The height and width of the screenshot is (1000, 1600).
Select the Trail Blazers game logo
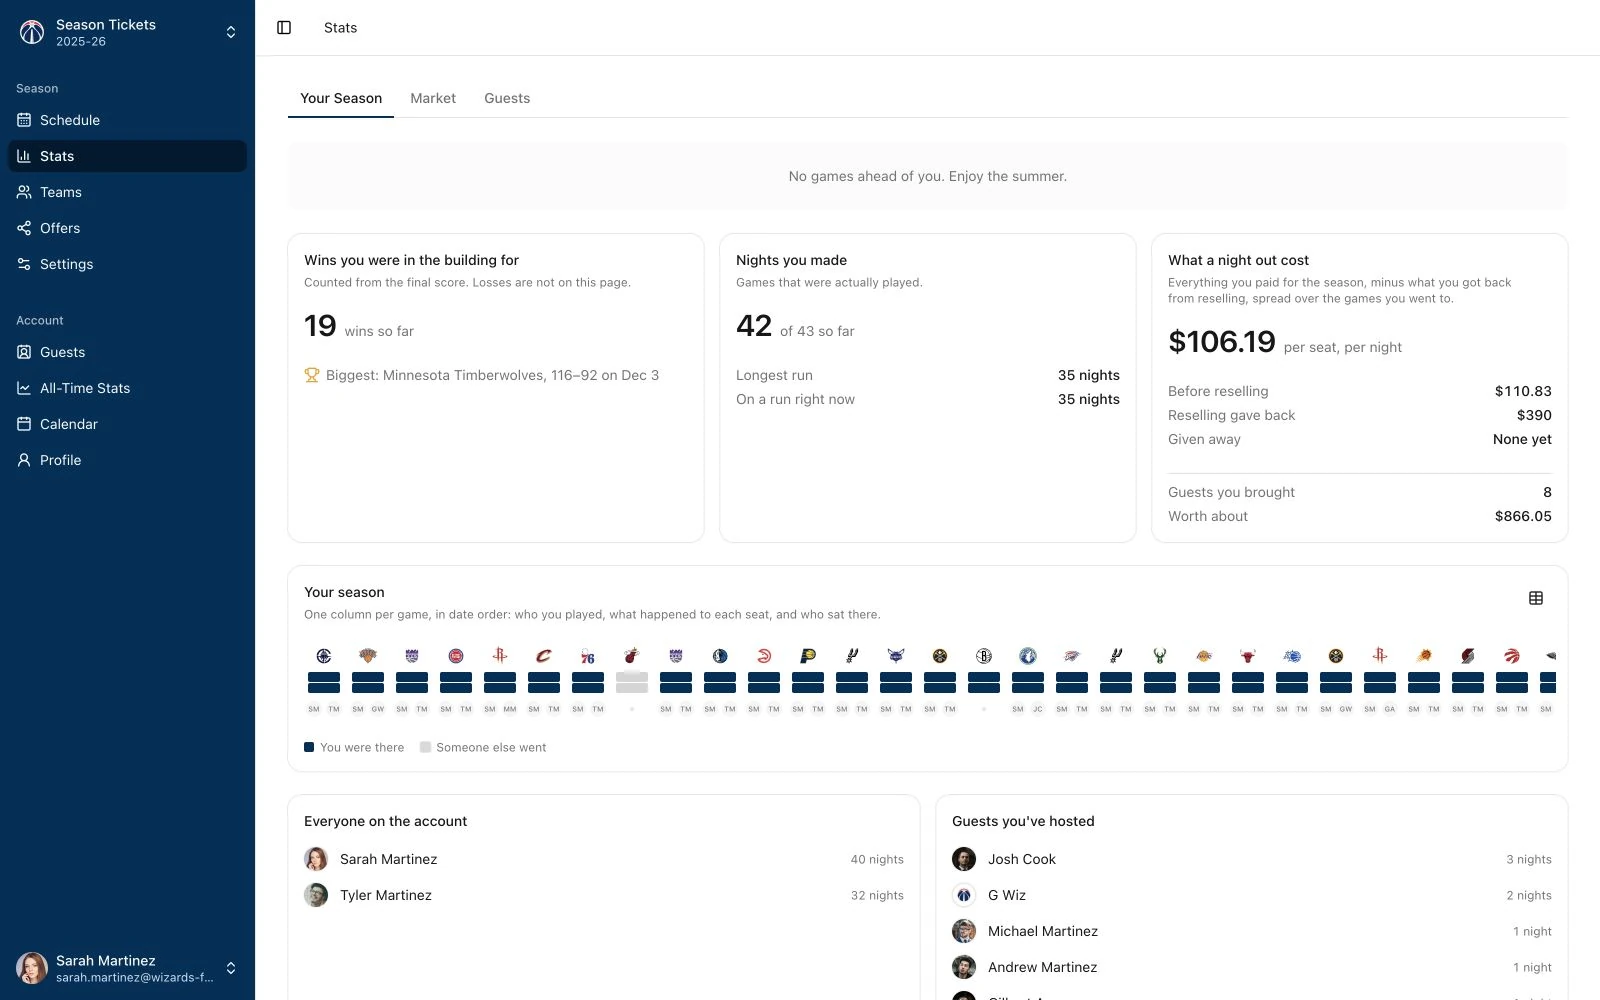[1468, 656]
